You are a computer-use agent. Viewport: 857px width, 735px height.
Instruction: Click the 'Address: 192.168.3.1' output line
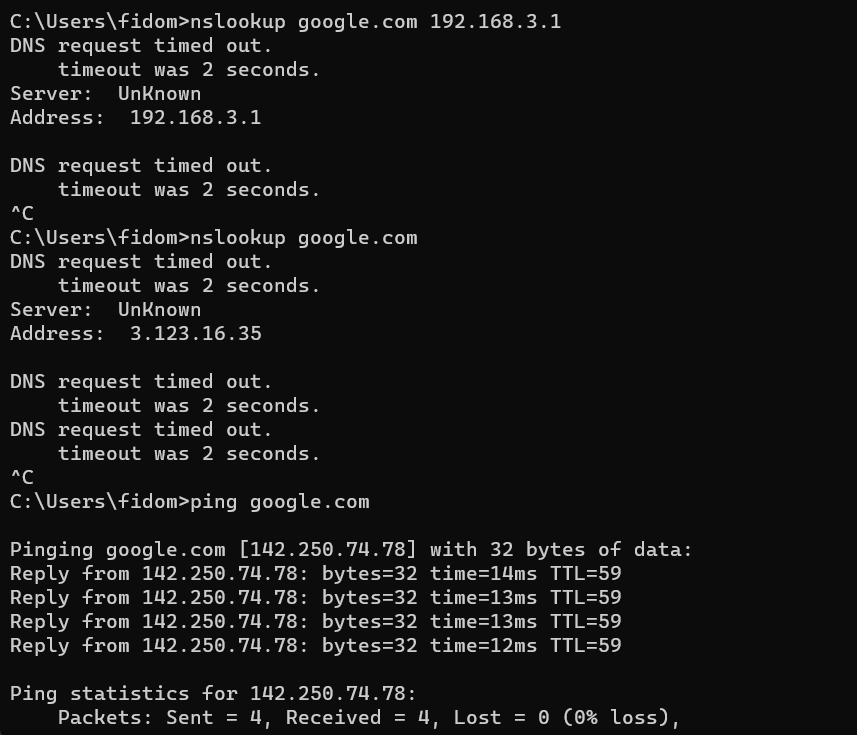pos(135,117)
